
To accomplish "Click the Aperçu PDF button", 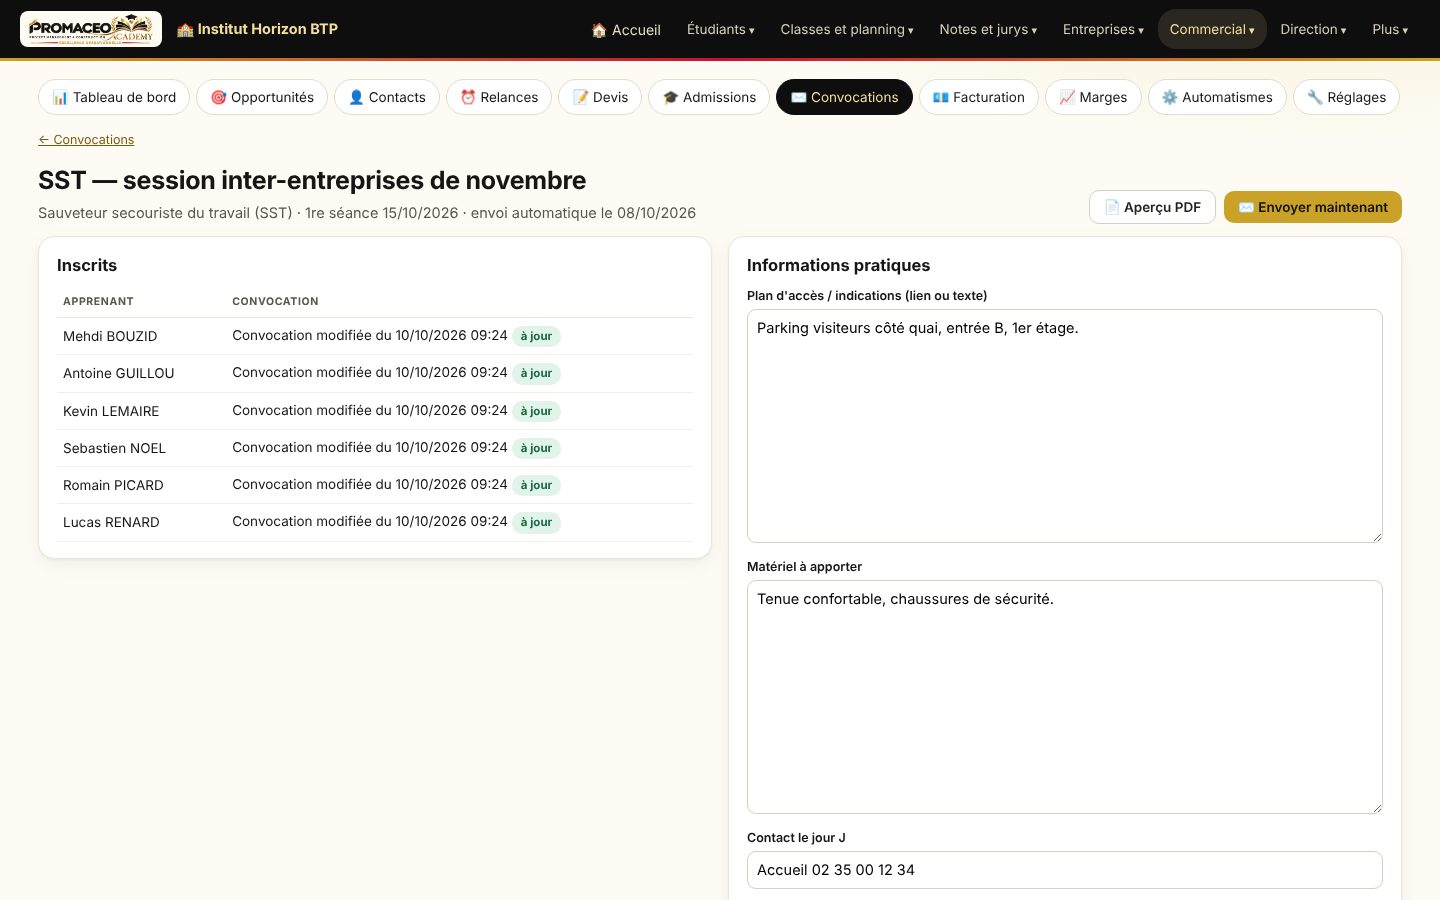I will click(1152, 207).
